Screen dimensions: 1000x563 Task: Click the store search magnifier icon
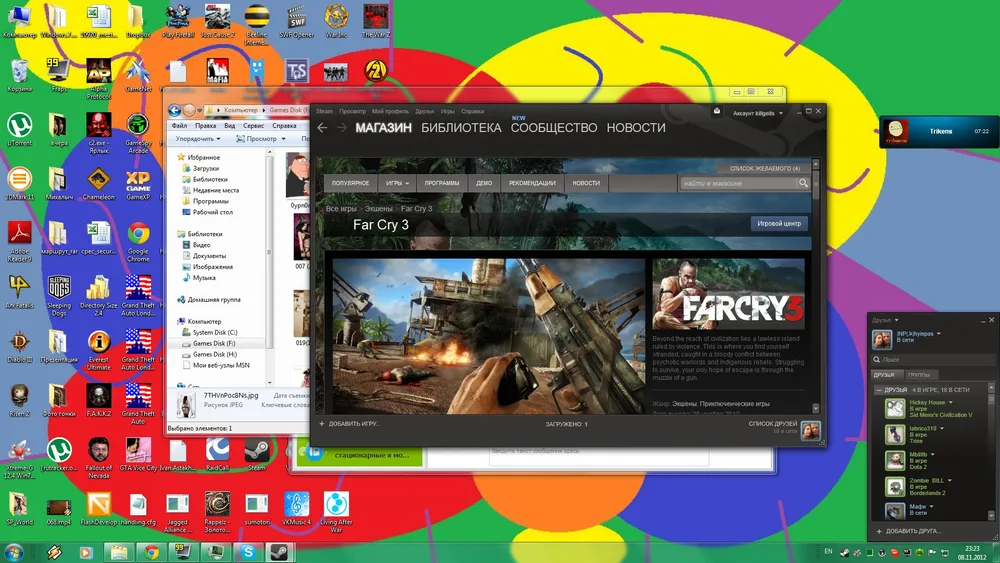tap(803, 183)
